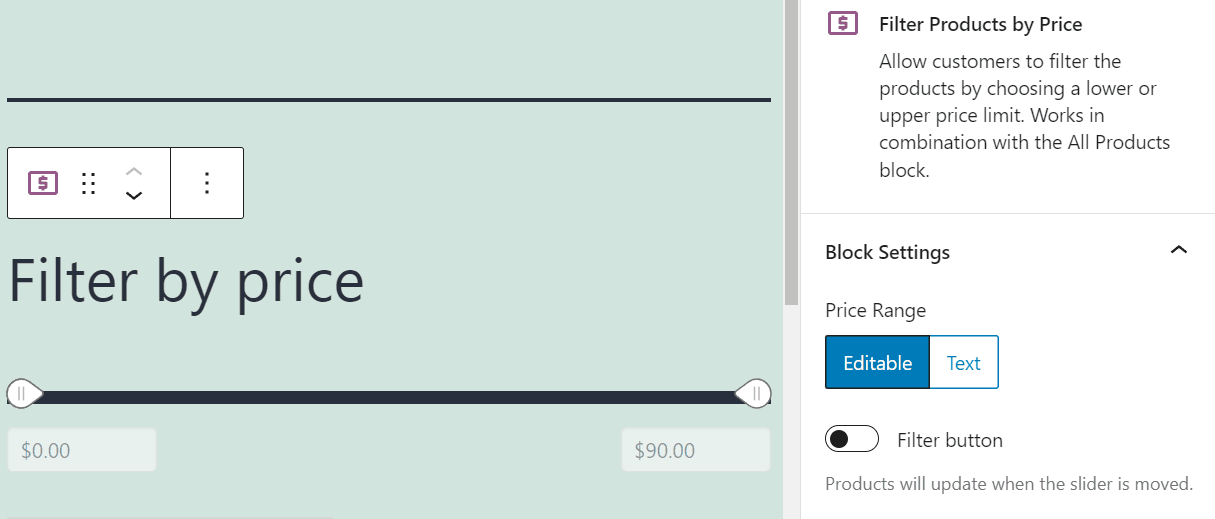Click the Block Settings section title
The width and height of the screenshot is (1215, 519).
(887, 252)
